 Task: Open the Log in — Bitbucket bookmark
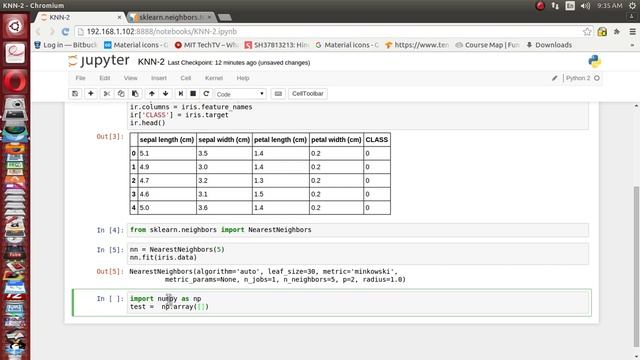point(66,45)
